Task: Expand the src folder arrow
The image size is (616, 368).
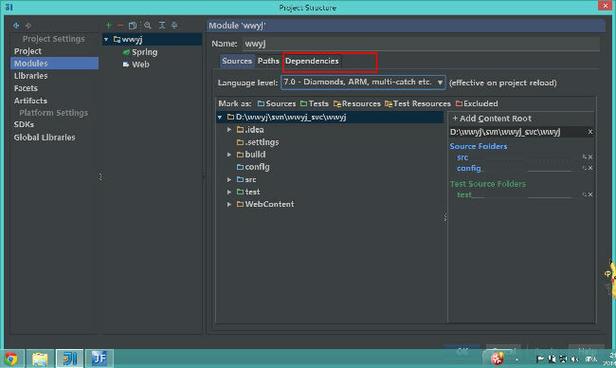Action: (x=229, y=179)
